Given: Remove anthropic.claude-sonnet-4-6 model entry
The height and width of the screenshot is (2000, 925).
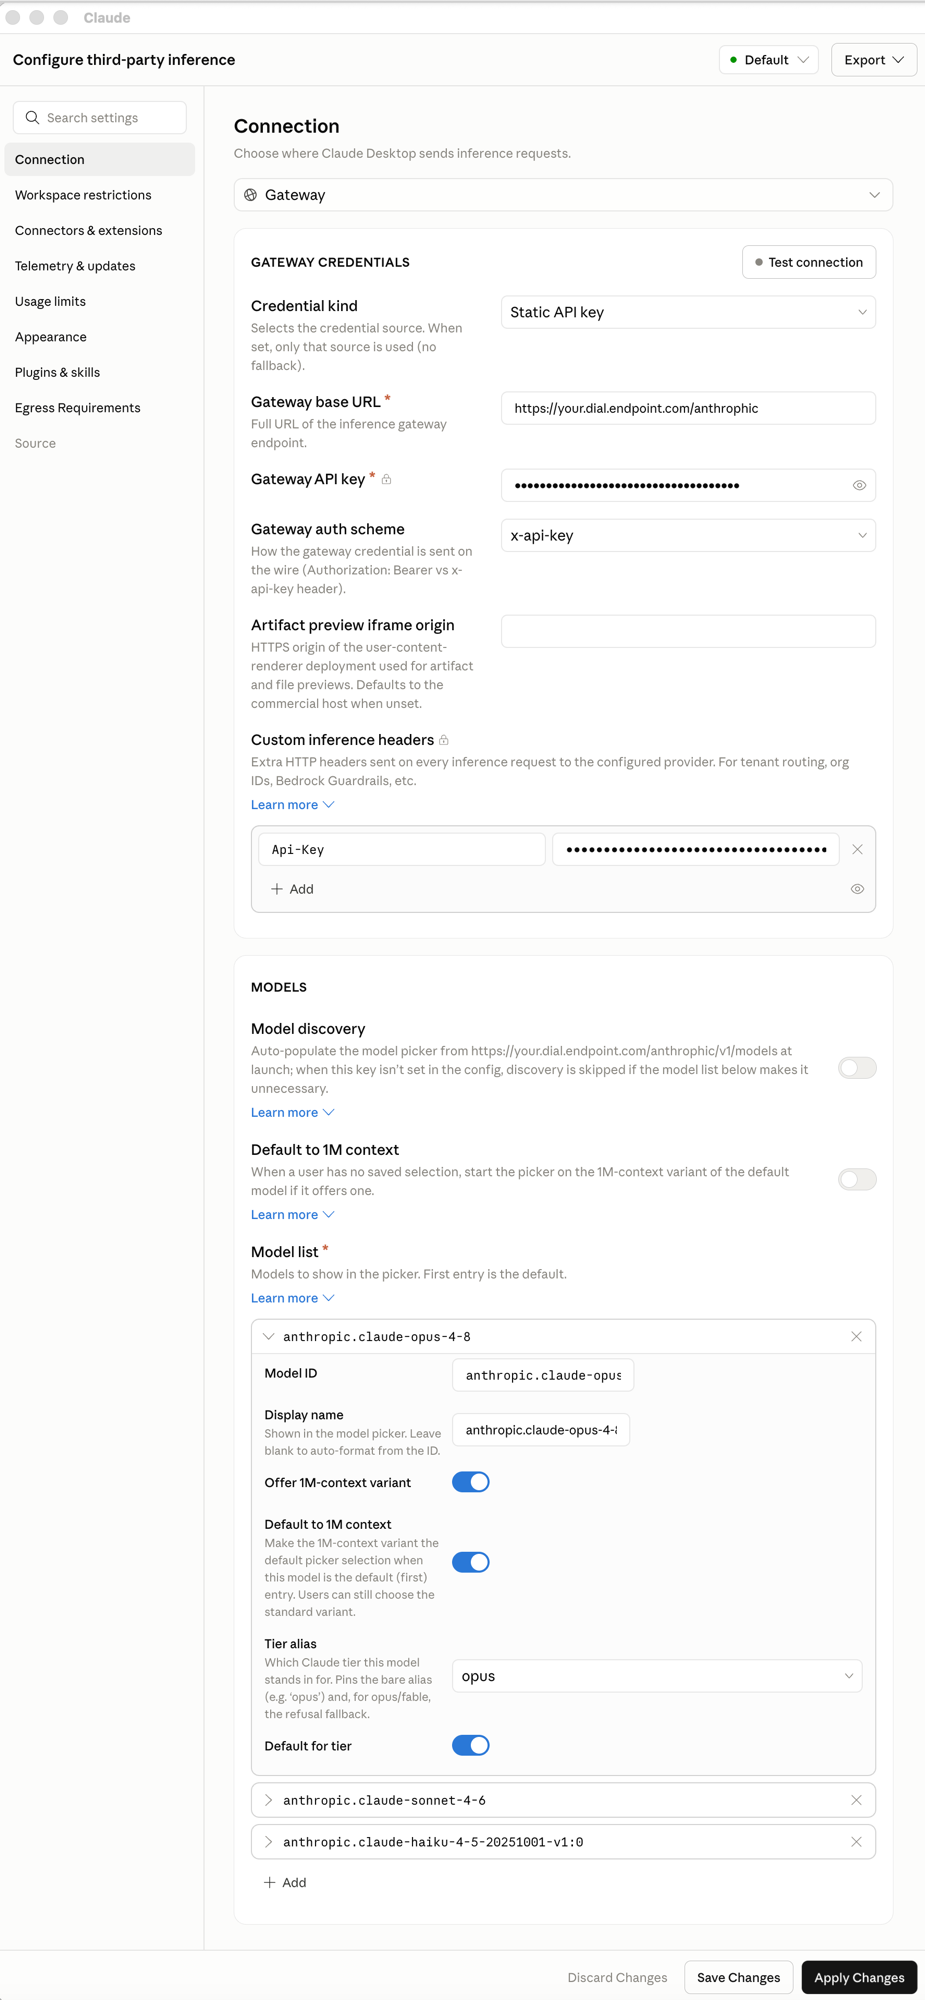Looking at the screenshot, I should (x=856, y=1800).
